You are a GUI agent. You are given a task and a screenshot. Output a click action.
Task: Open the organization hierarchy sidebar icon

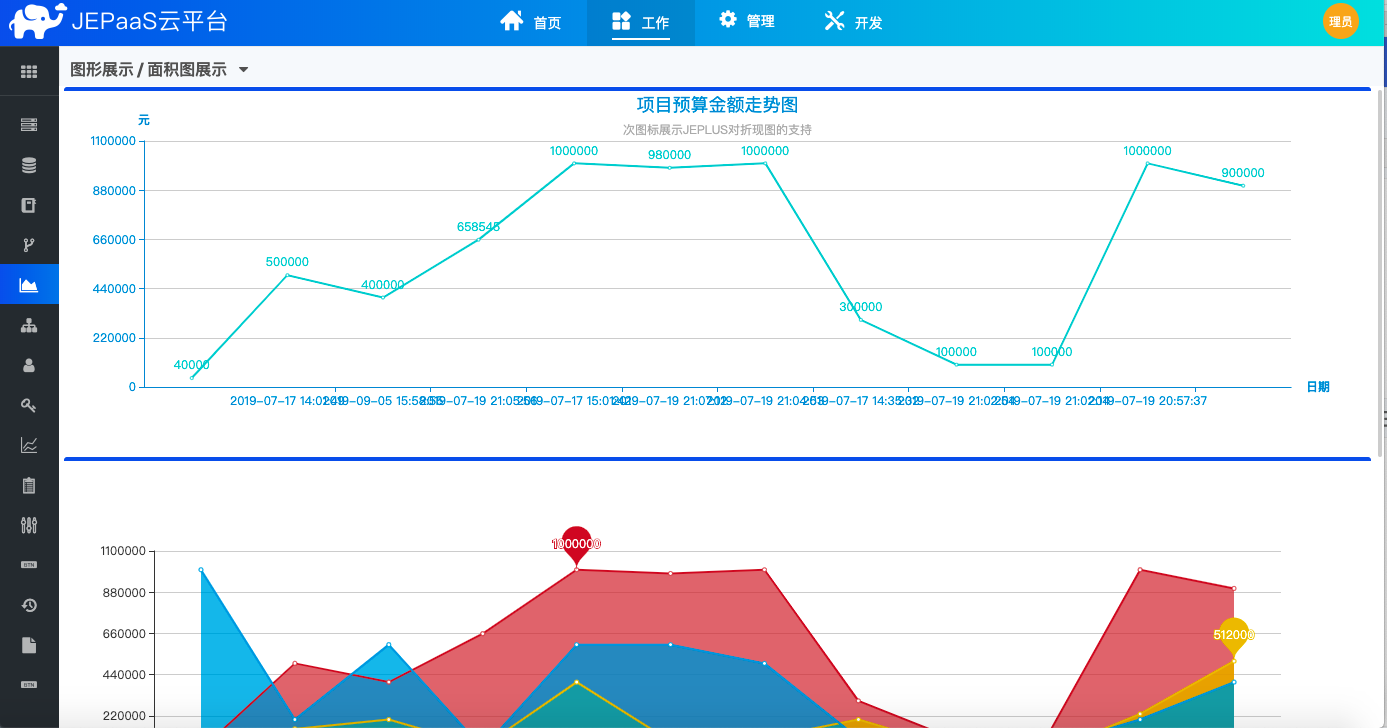29,325
